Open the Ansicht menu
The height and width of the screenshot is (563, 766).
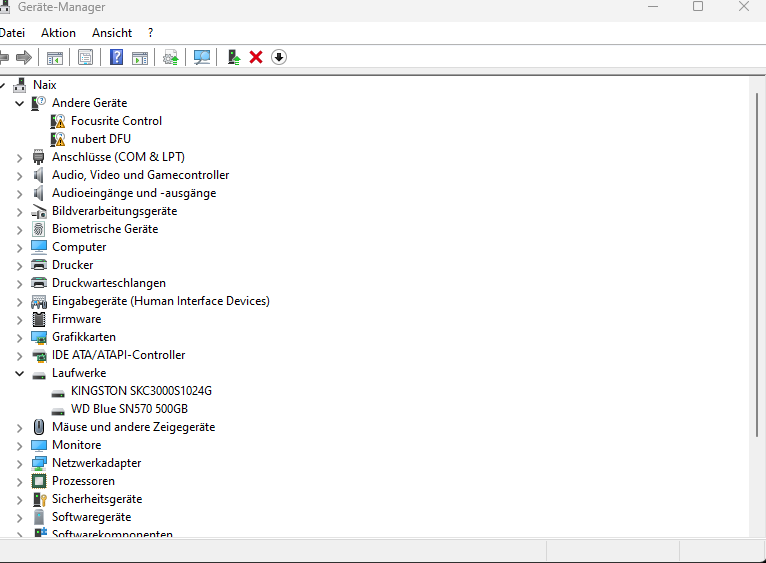(x=112, y=33)
